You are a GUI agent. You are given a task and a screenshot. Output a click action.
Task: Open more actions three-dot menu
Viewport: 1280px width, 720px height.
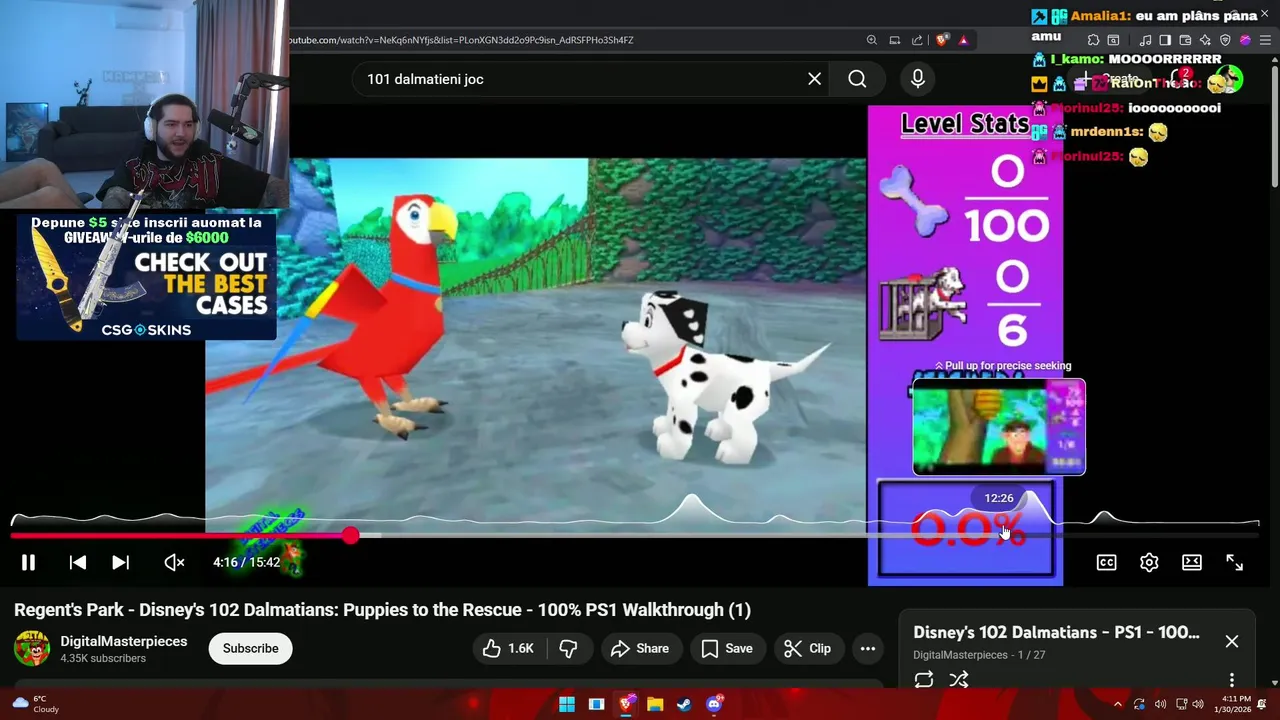(x=868, y=648)
